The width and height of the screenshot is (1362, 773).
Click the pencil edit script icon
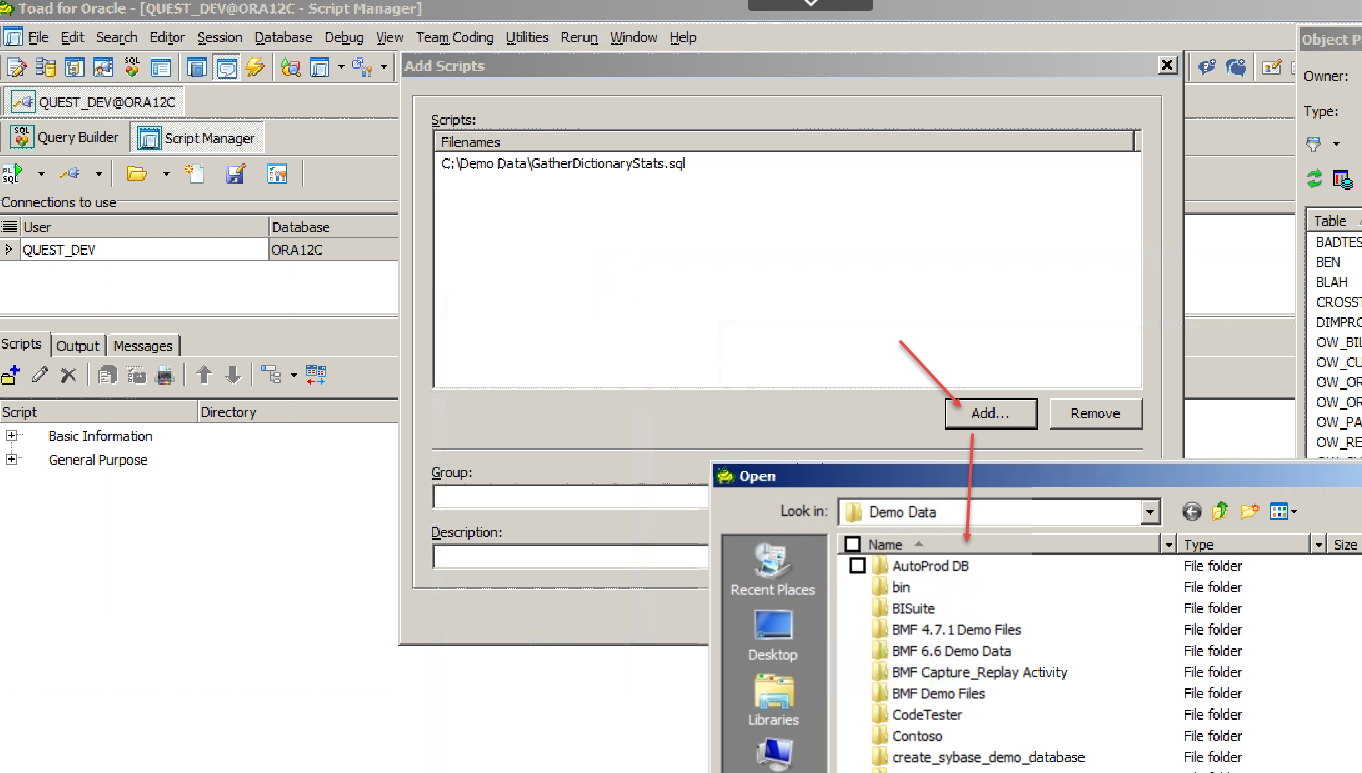(40, 375)
